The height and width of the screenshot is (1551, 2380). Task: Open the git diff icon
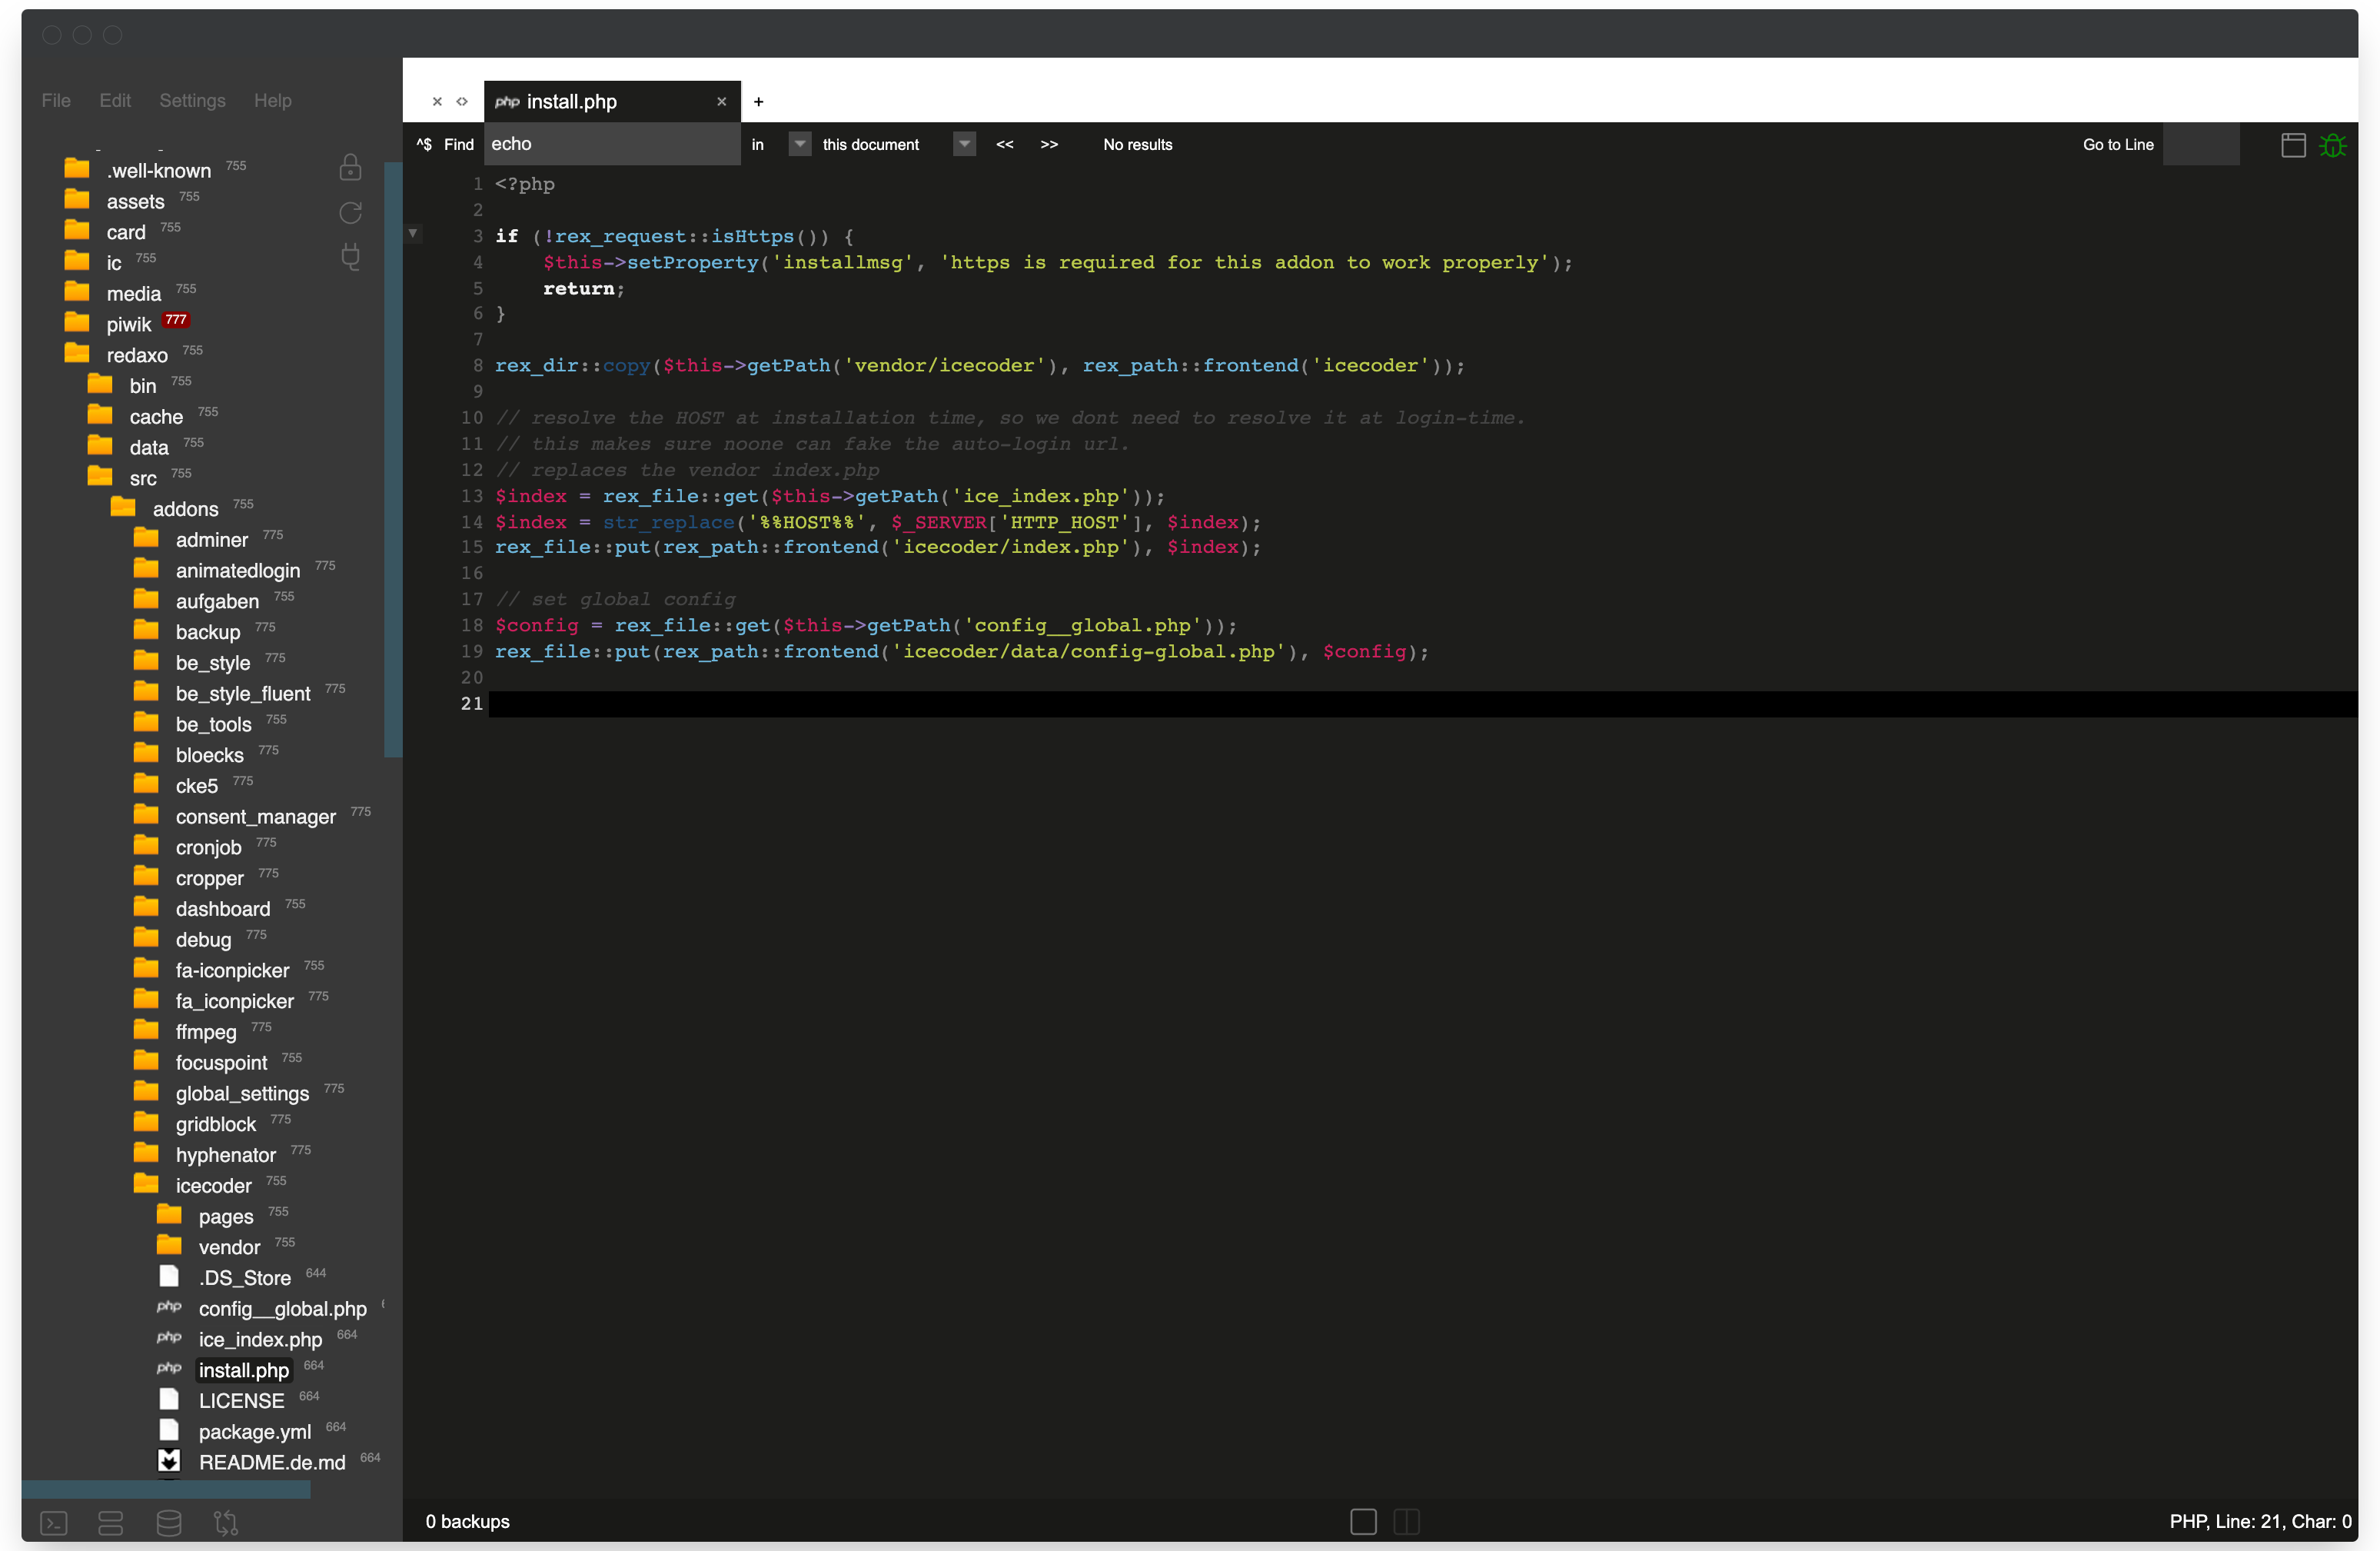pyautogui.click(x=226, y=1523)
